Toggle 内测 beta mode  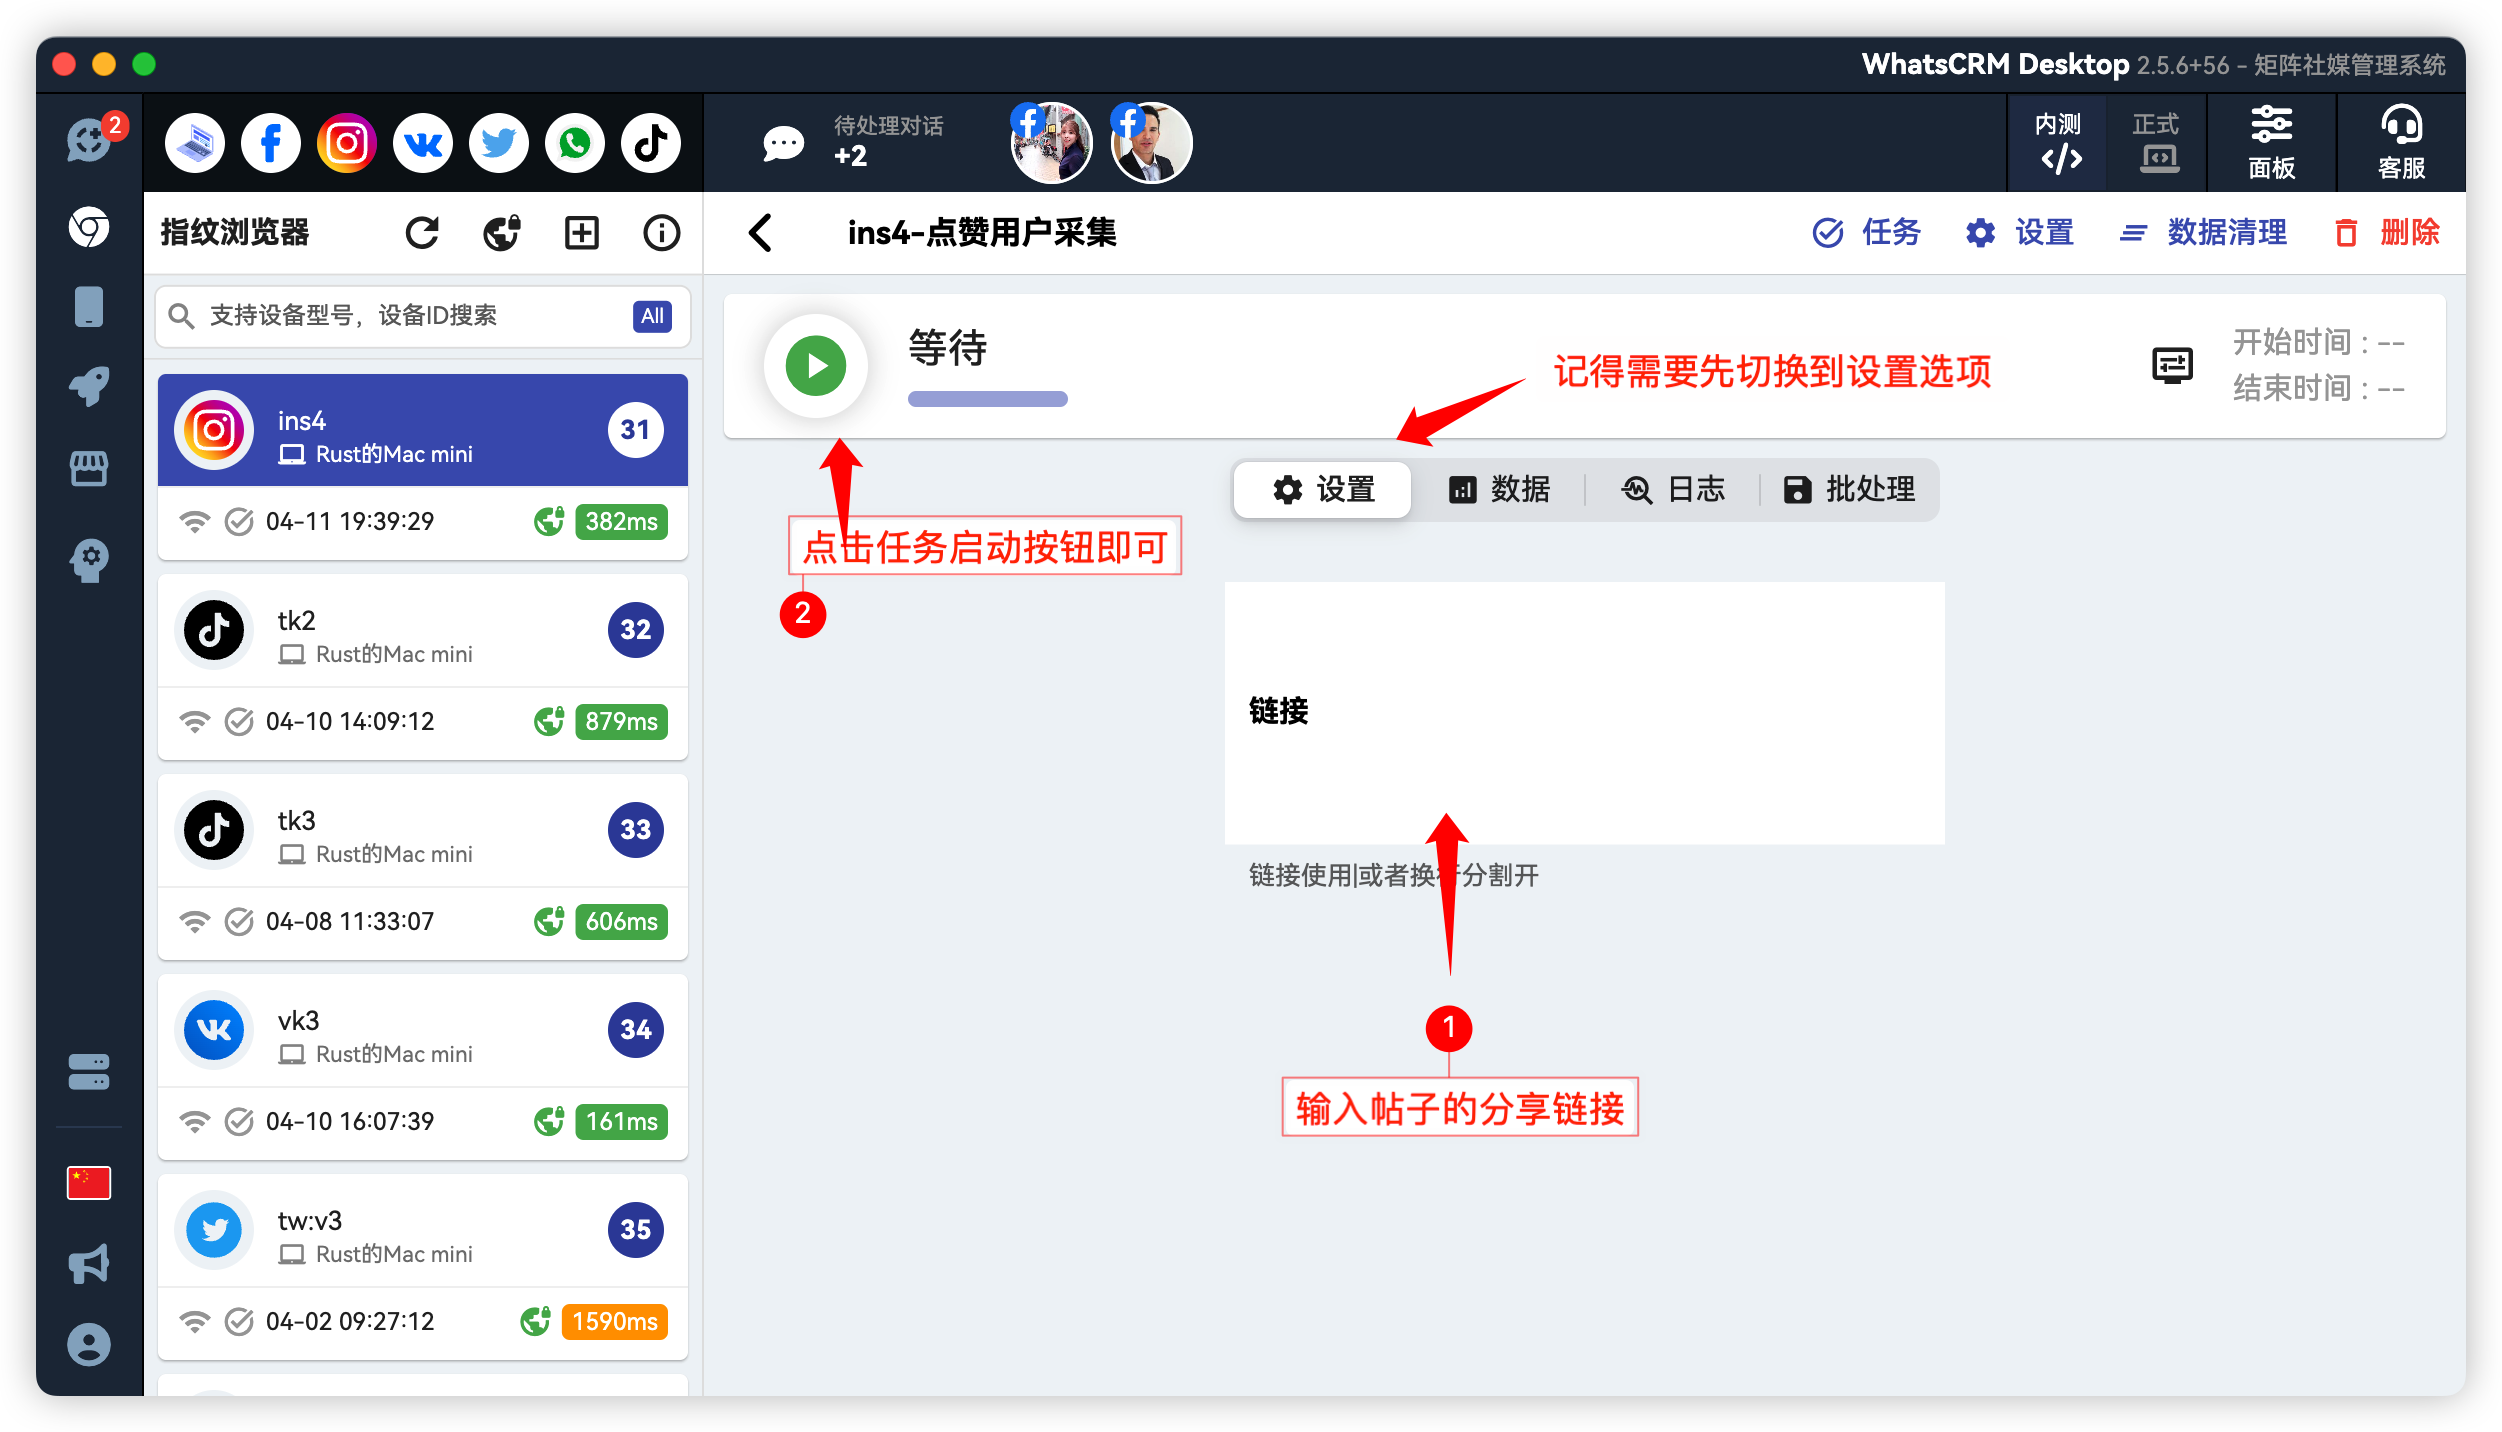coord(2058,142)
